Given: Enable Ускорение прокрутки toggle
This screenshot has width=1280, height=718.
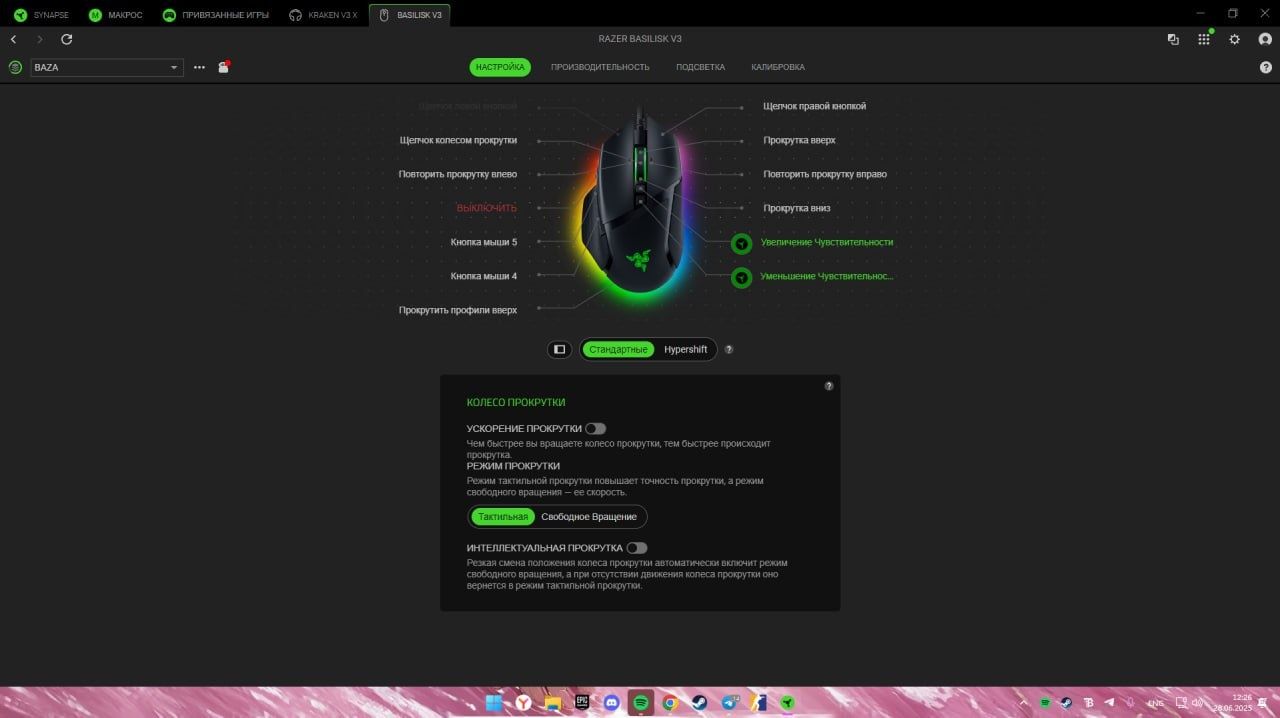Looking at the screenshot, I should click(x=596, y=429).
